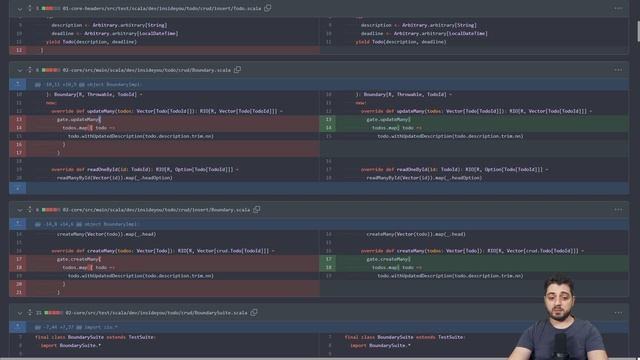Open options menu for crud/Boundary.scala
640x360 pixels.
pos(618,70)
